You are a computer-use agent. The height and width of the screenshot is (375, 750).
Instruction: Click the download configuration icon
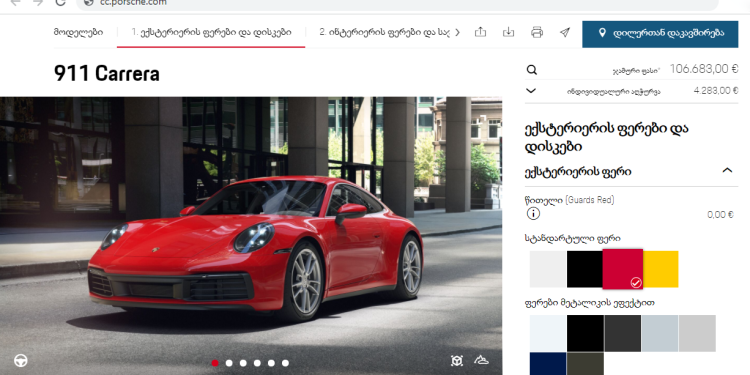pyautogui.click(x=508, y=33)
